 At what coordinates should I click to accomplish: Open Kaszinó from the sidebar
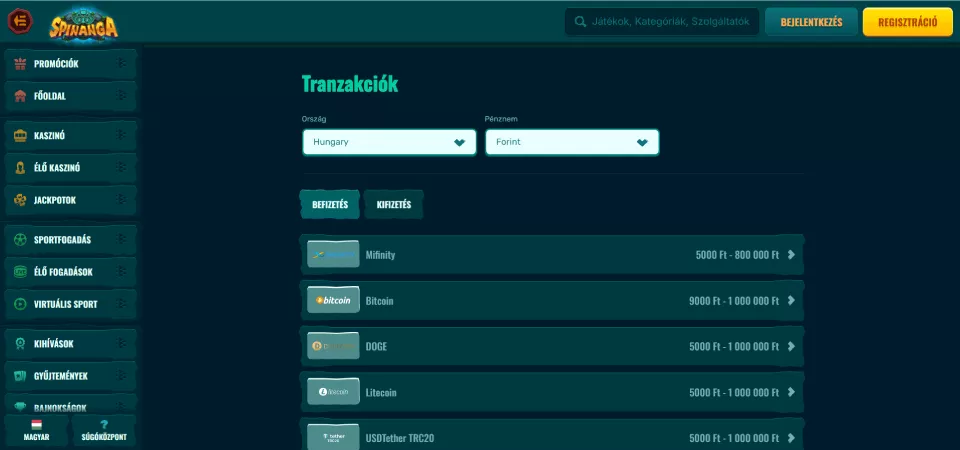(x=68, y=135)
